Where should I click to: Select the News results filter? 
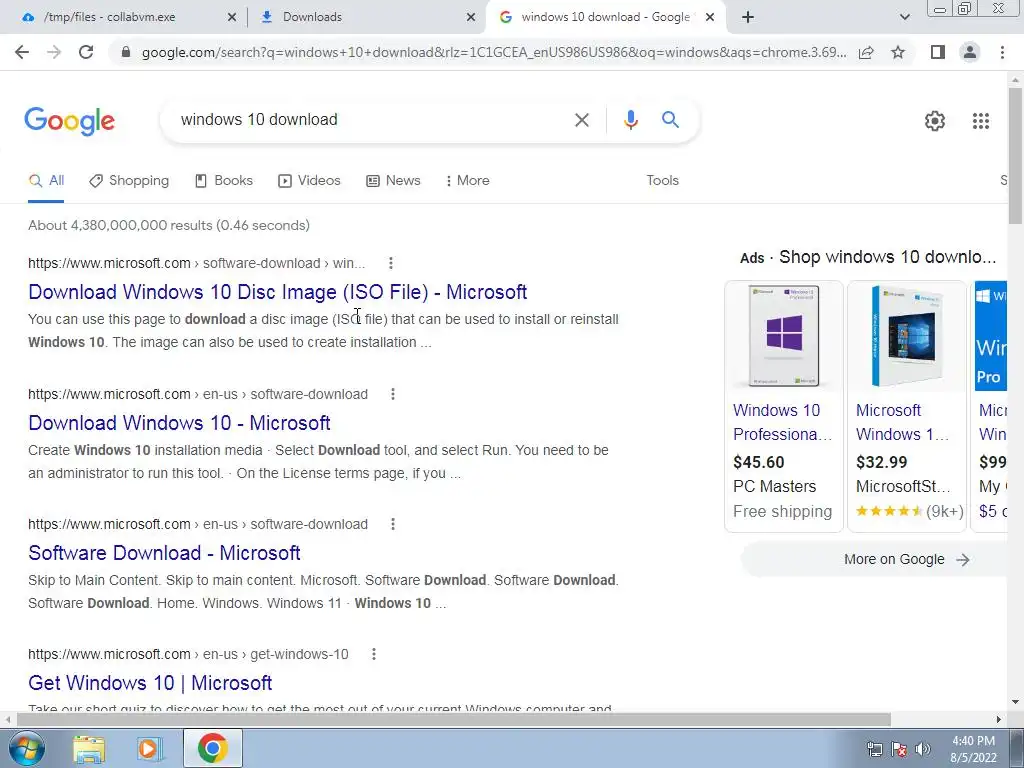[x=393, y=180]
